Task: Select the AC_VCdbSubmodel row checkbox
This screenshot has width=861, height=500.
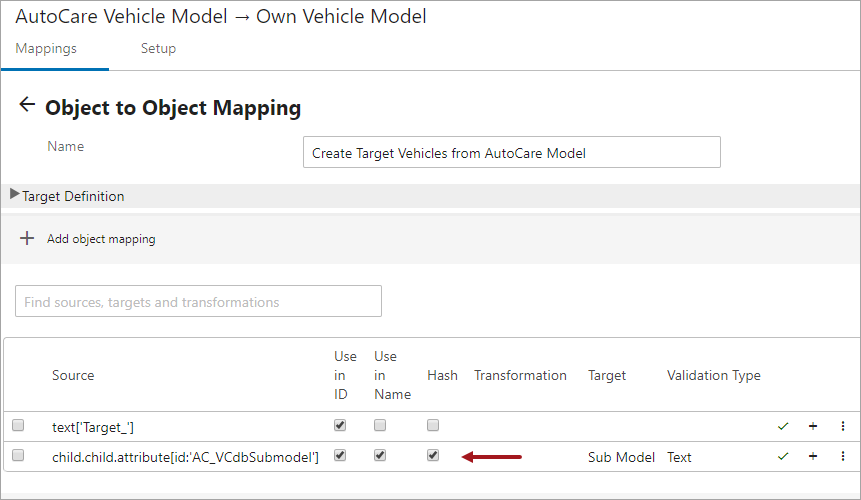Action: [18, 456]
